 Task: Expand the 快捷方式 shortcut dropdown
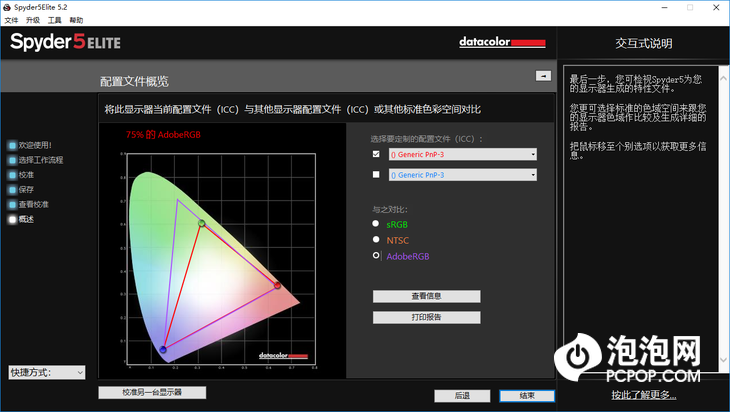47,372
